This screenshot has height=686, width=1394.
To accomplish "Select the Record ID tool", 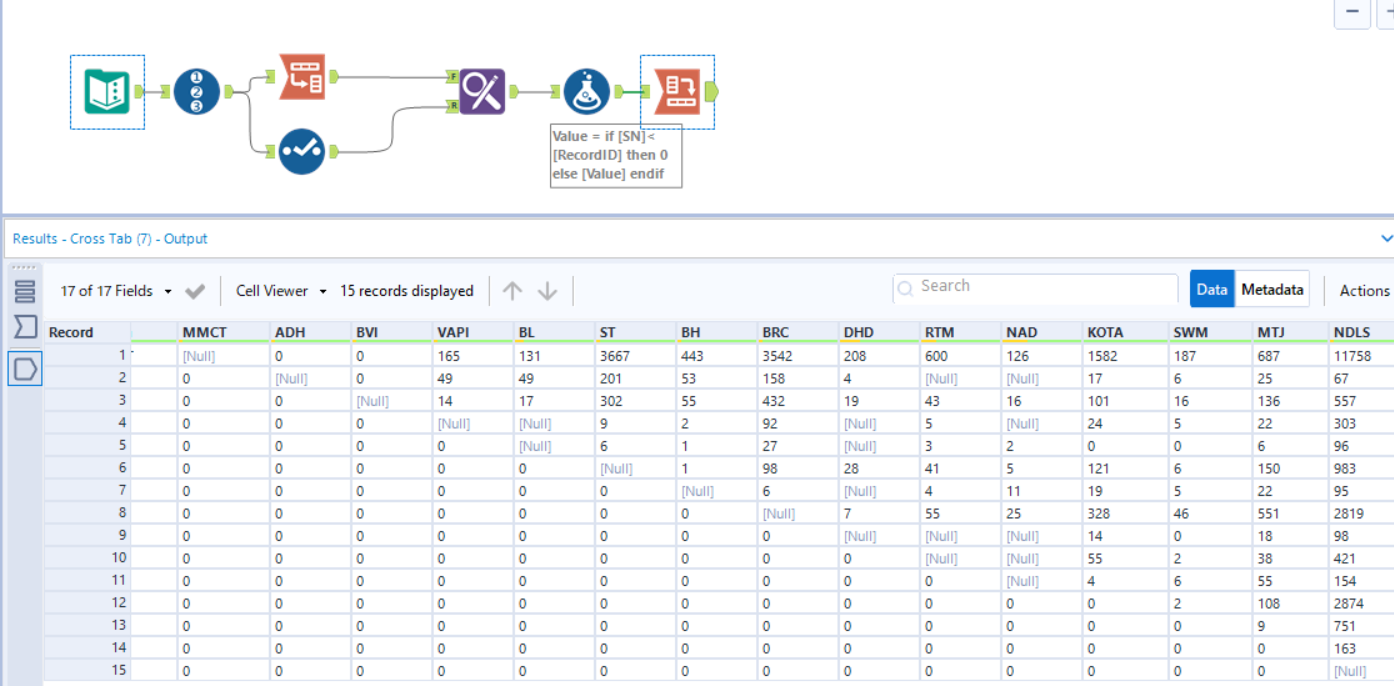I will tap(196, 90).
